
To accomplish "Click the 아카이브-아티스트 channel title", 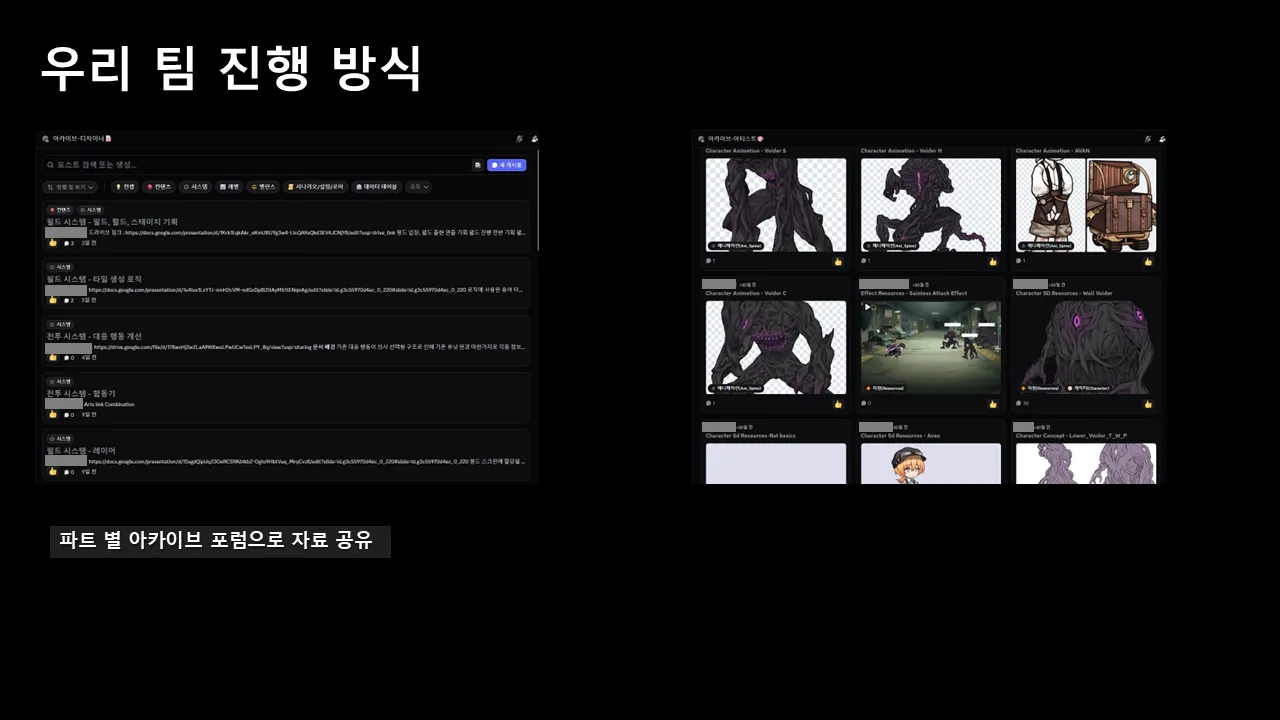I will coord(734,139).
